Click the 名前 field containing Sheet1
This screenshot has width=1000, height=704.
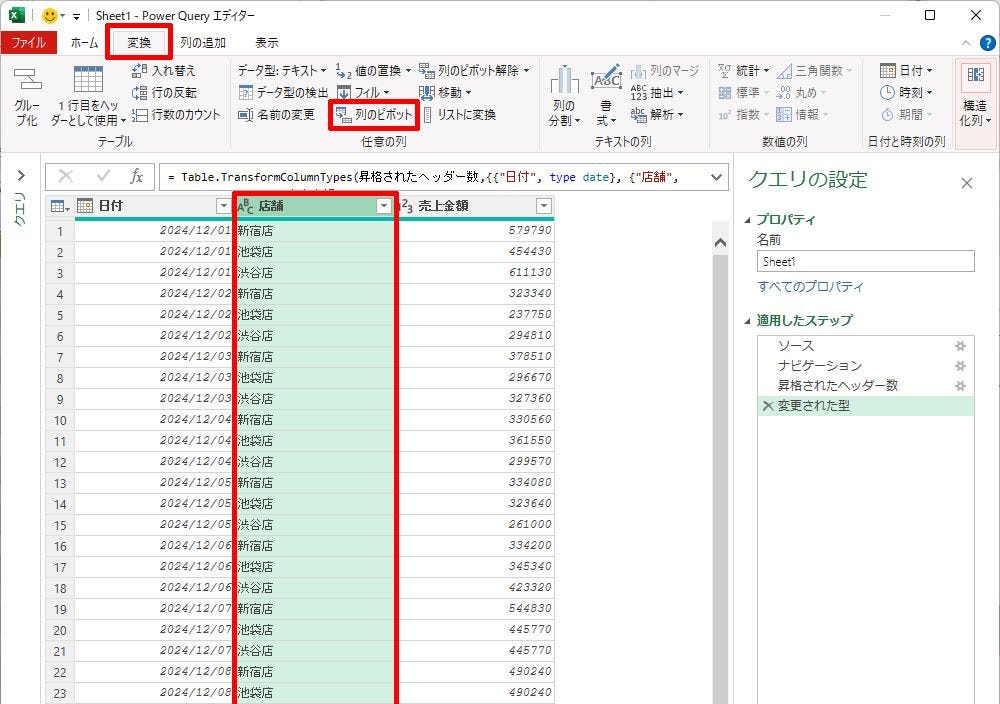pyautogui.click(x=865, y=261)
